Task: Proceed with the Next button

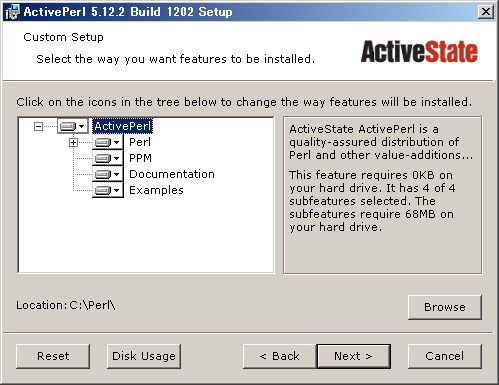Action: [x=354, y=356]
